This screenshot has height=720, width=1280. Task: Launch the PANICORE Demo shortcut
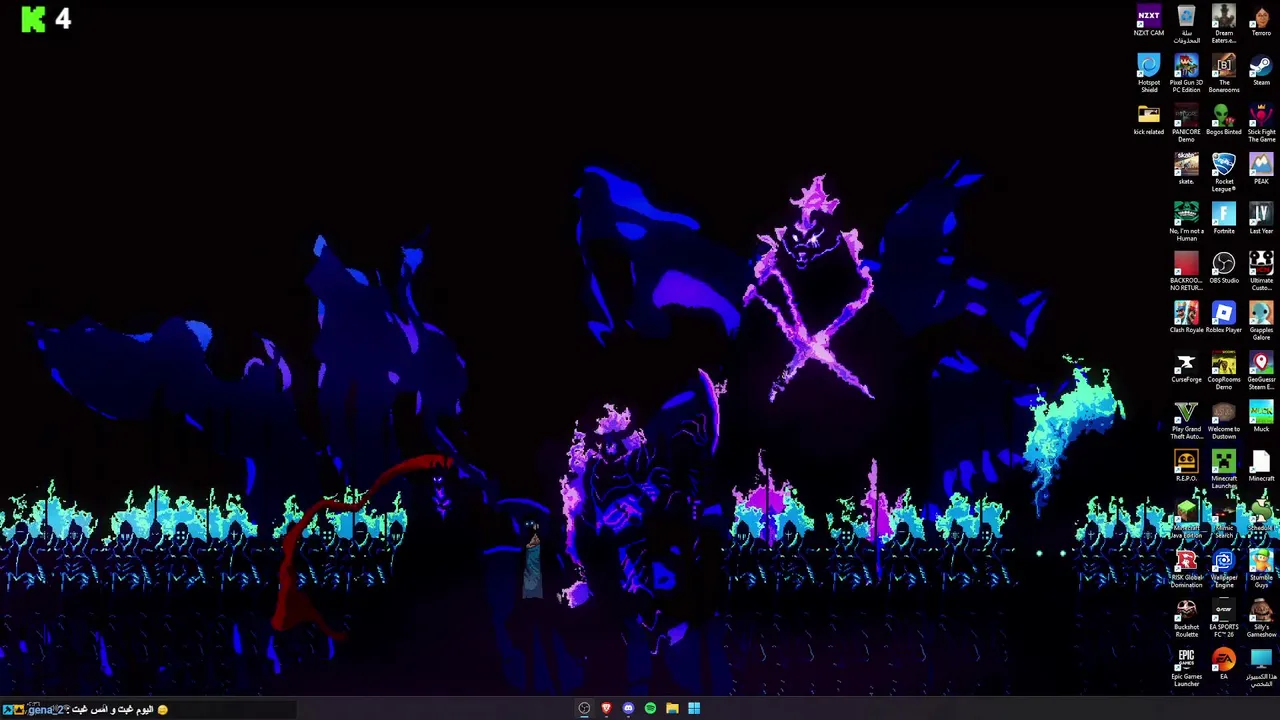point(1186,124)
